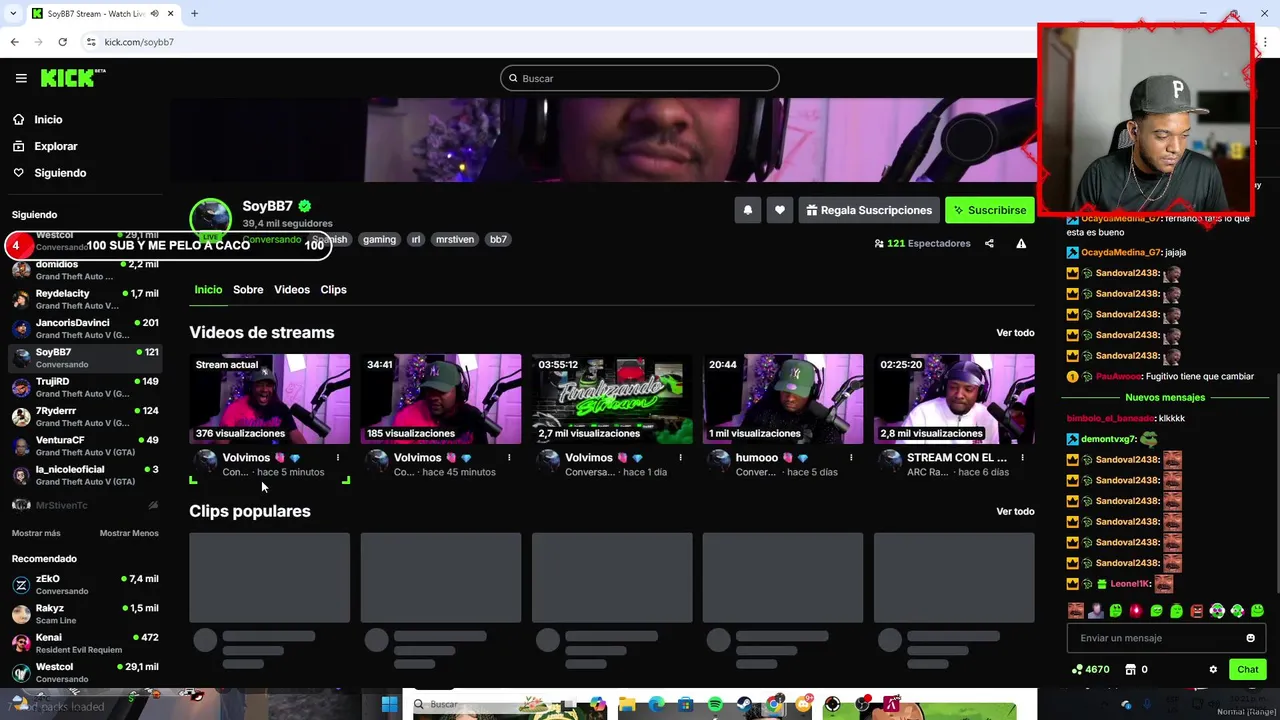Select the Inicio tab
This screenshot has height=720, width=1280.
pos(208,289)
